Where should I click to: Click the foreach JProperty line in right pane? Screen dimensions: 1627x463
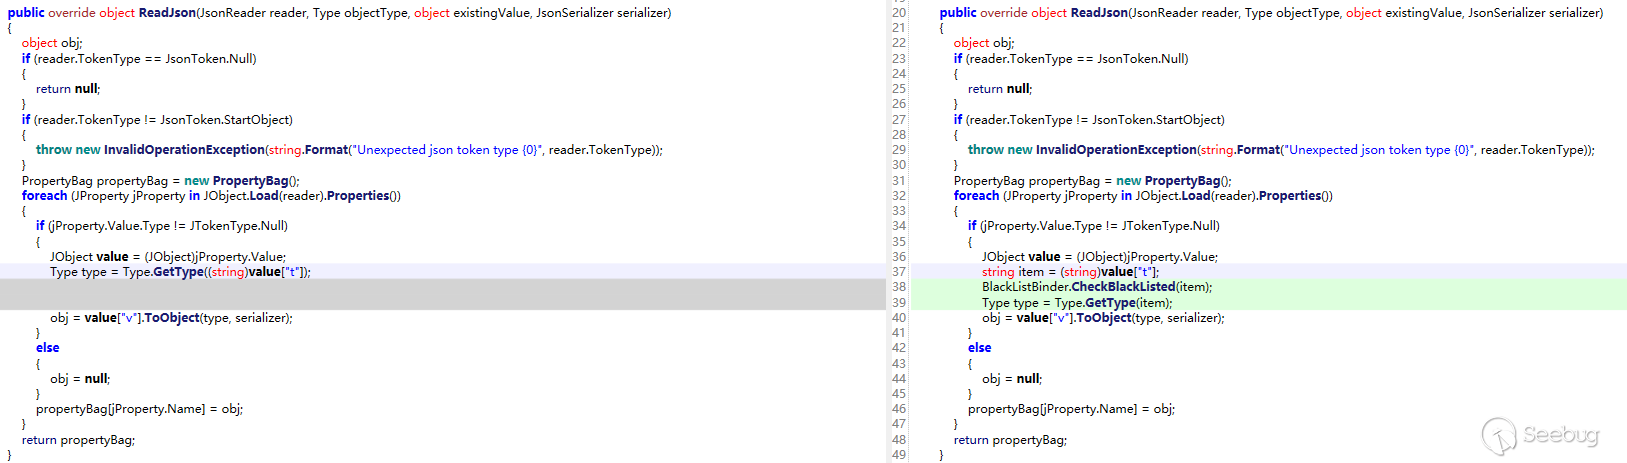1143,196
